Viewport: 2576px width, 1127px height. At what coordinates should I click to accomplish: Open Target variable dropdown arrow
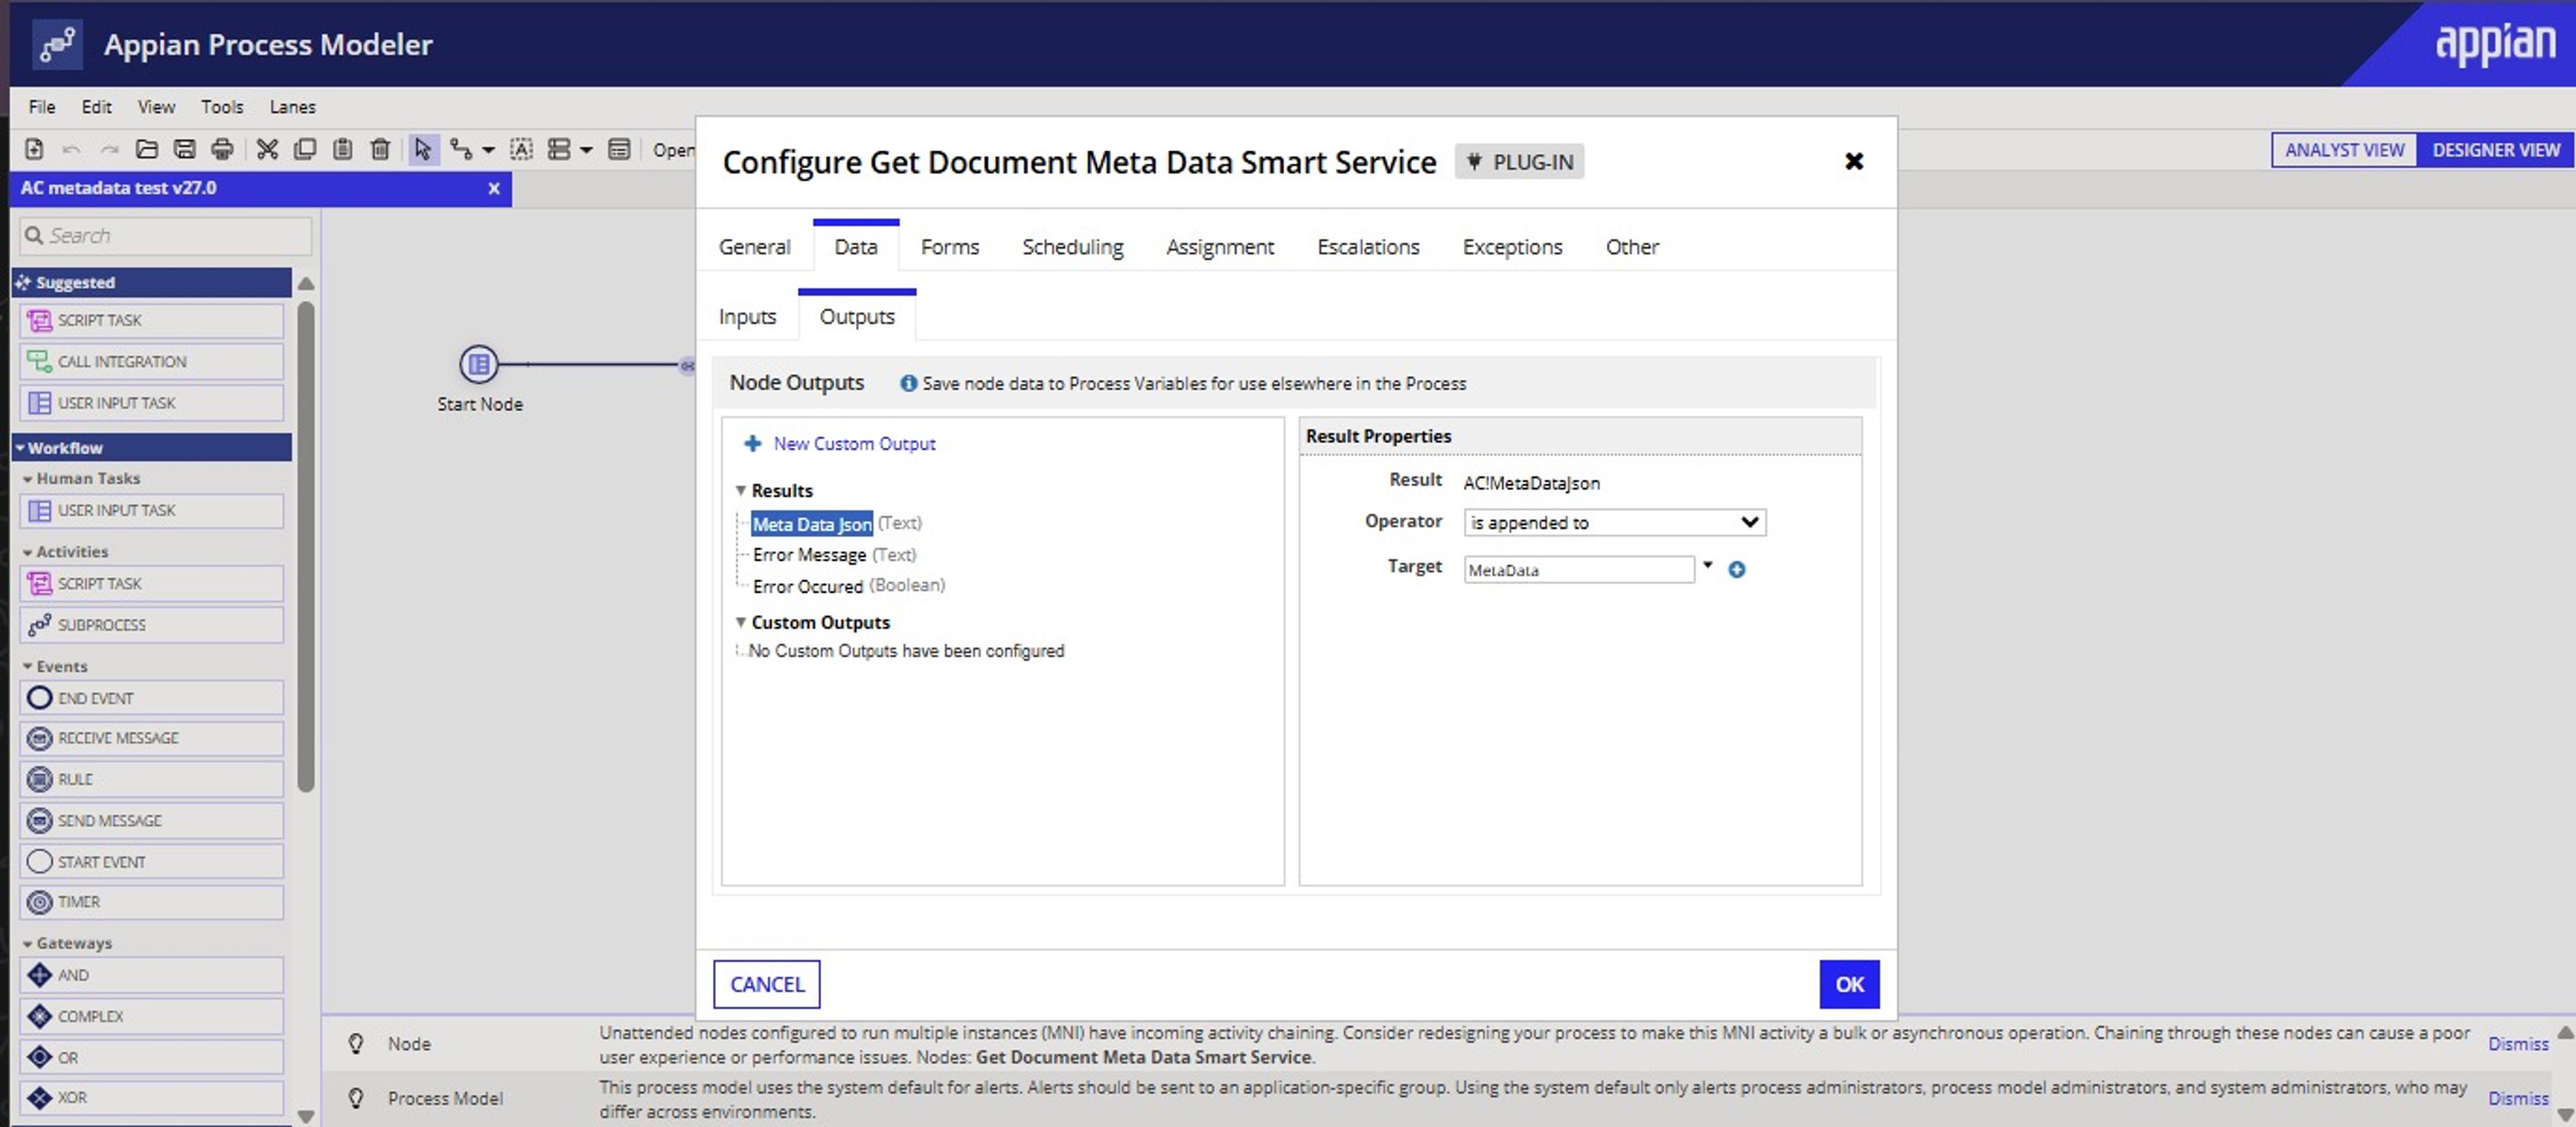[1707, 566]
